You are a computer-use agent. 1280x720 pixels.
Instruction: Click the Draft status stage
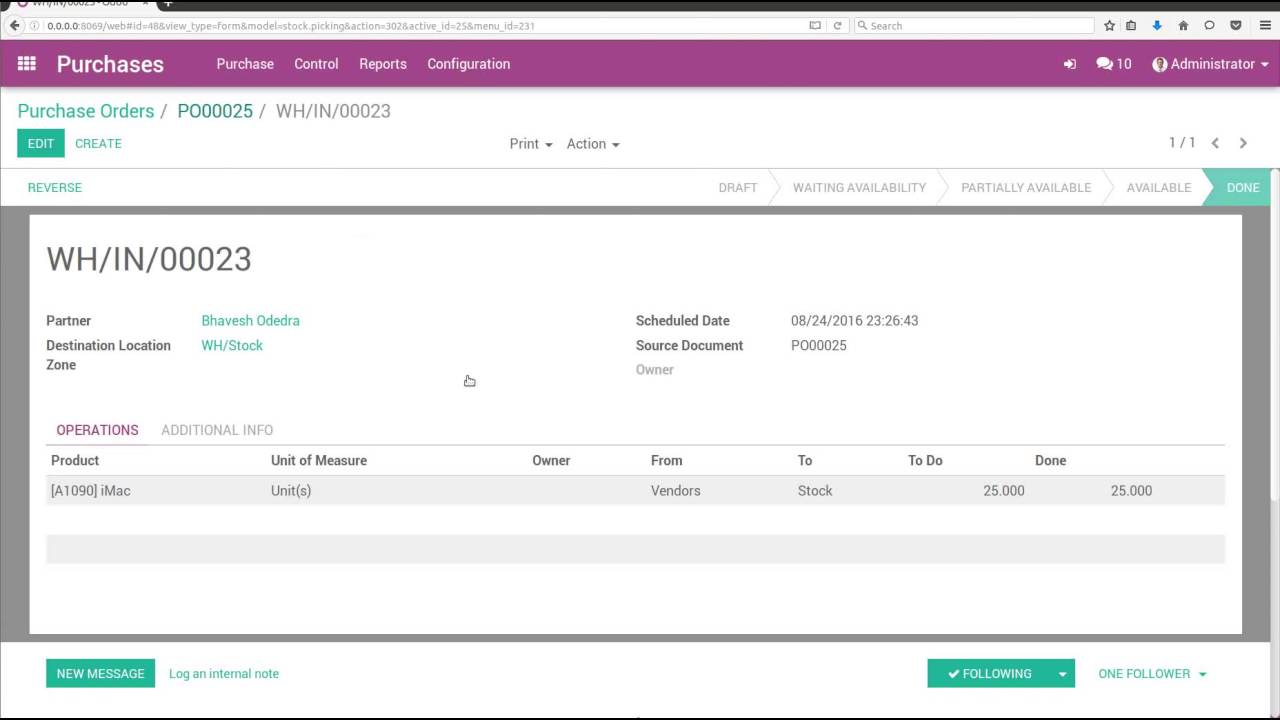coord(738,187)
